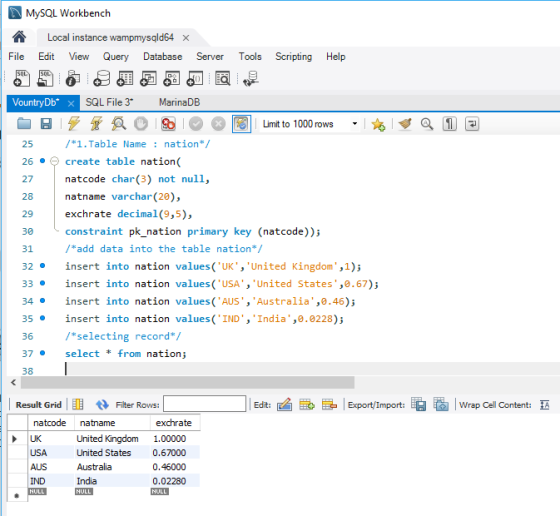Rollback the transaction icon
560x516 pixels.
pos(218,124)
